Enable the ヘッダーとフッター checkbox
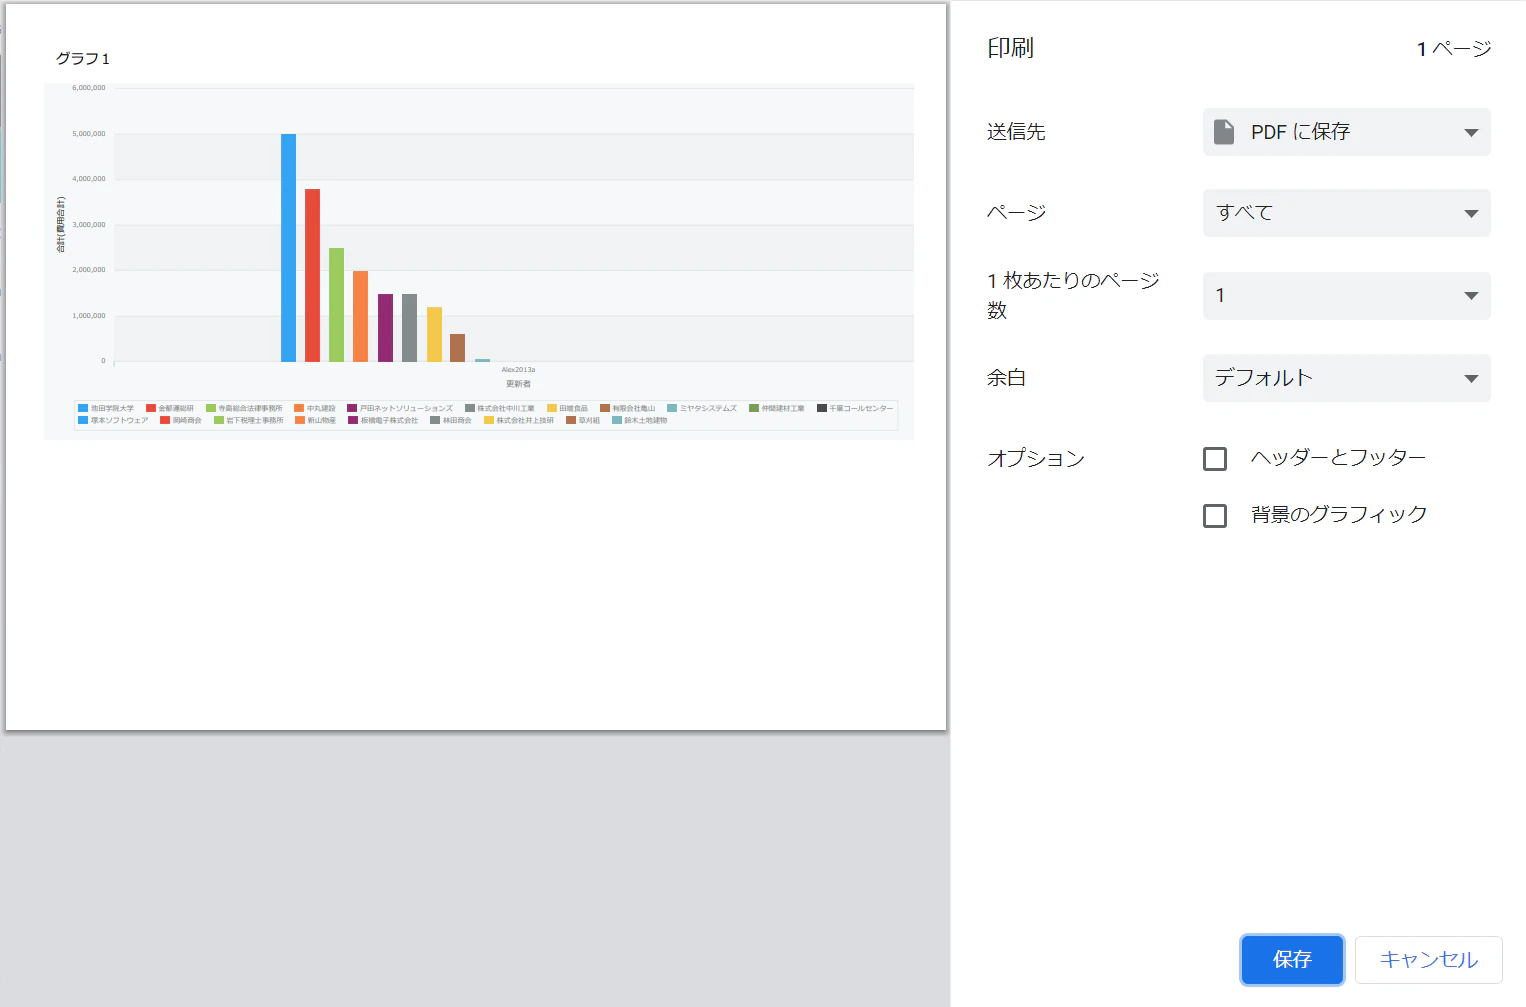 coord(1215,459)
